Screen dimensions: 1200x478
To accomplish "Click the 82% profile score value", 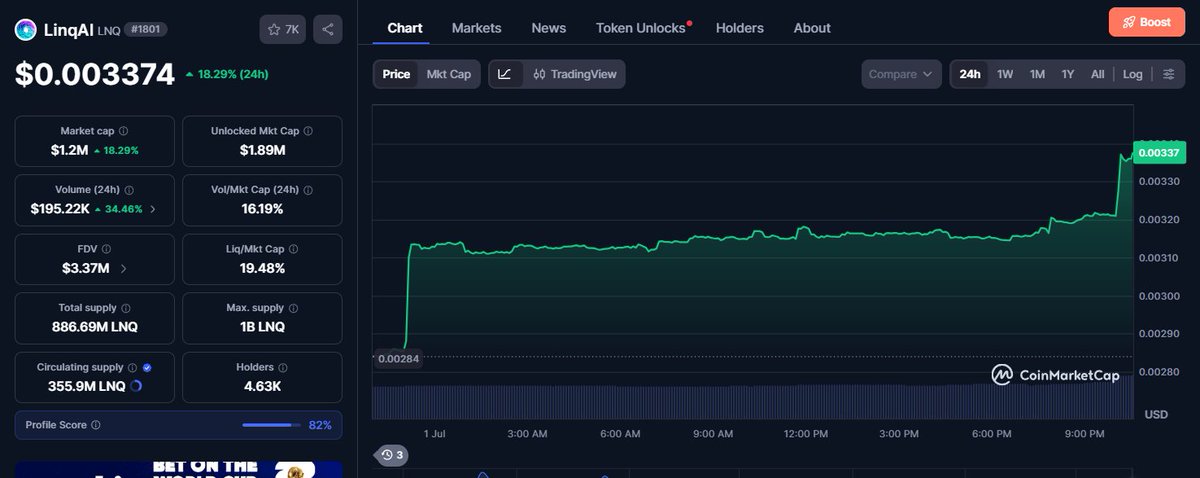I will tap(320, 425).
